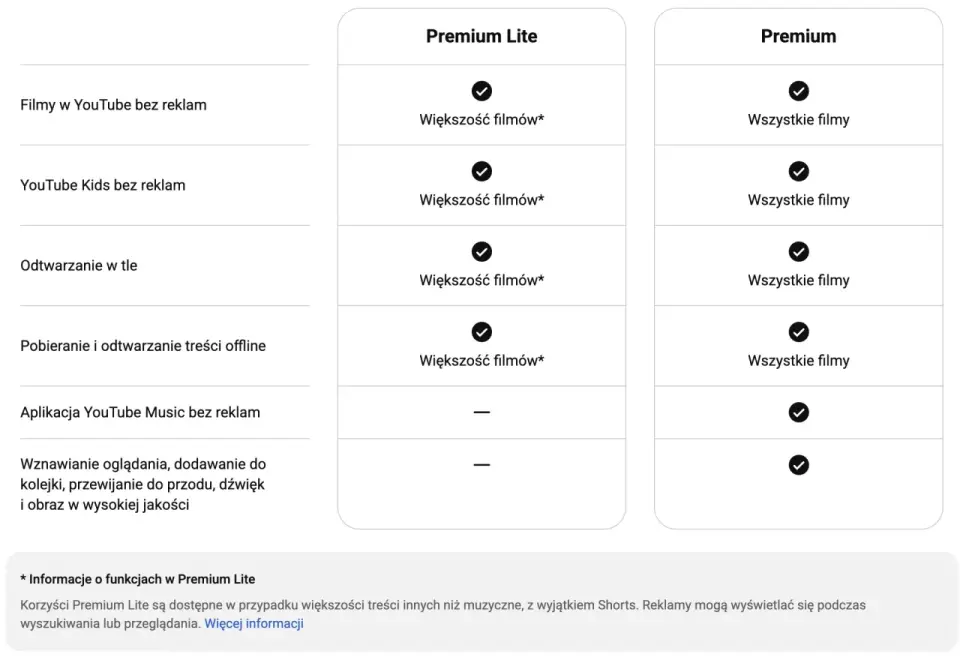Screen dimensions: 960x663
Task: Click Premium checkmark for Filmy w YouTube bez reklam
Action: click(798, 91)
